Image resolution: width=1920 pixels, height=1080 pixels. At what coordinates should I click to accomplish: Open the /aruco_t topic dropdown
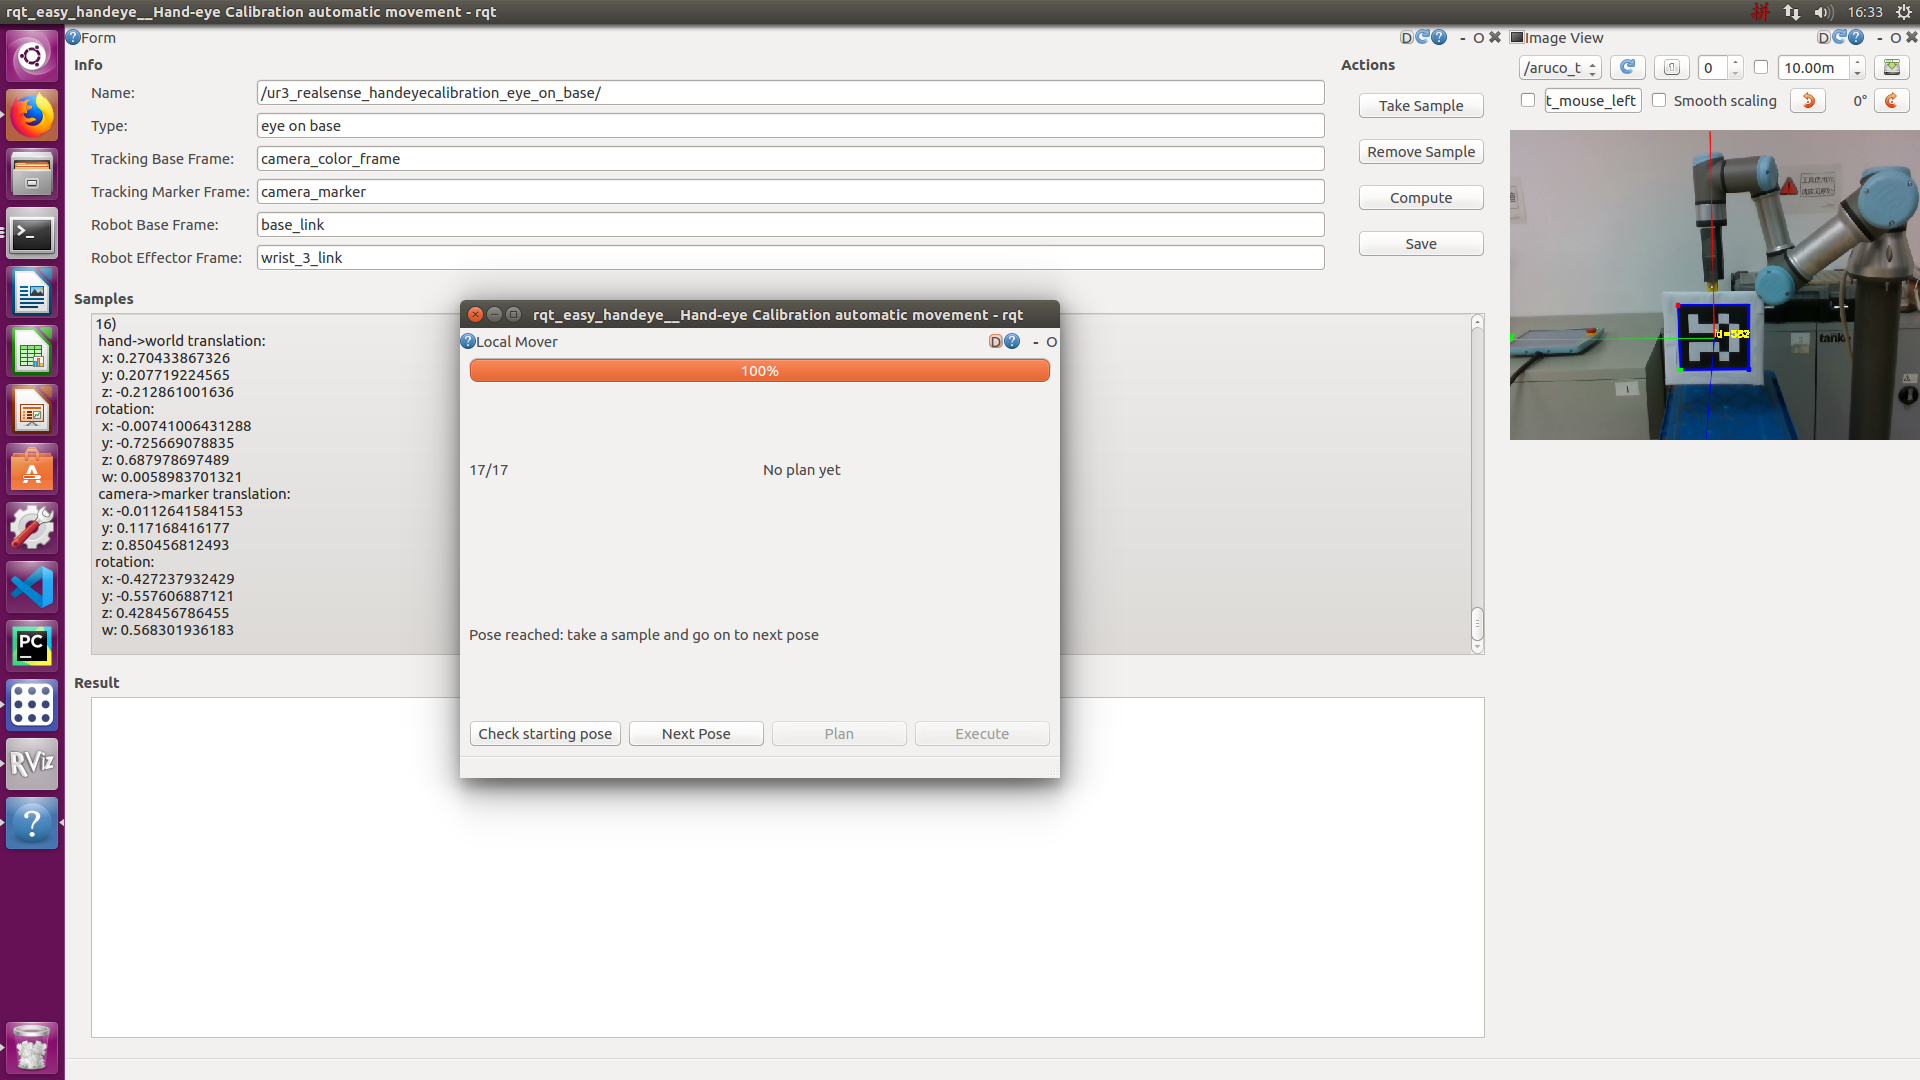tap(1560, 67)
